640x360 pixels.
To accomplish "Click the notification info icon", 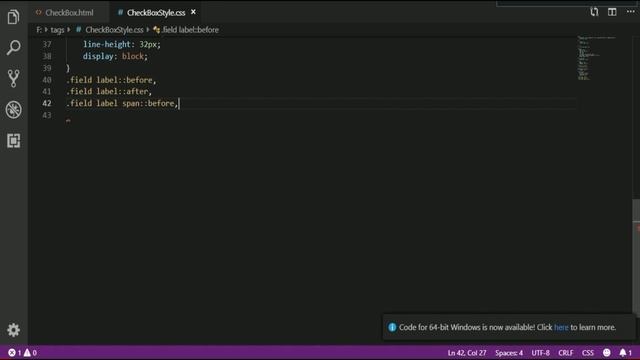I will coord(392,327).
